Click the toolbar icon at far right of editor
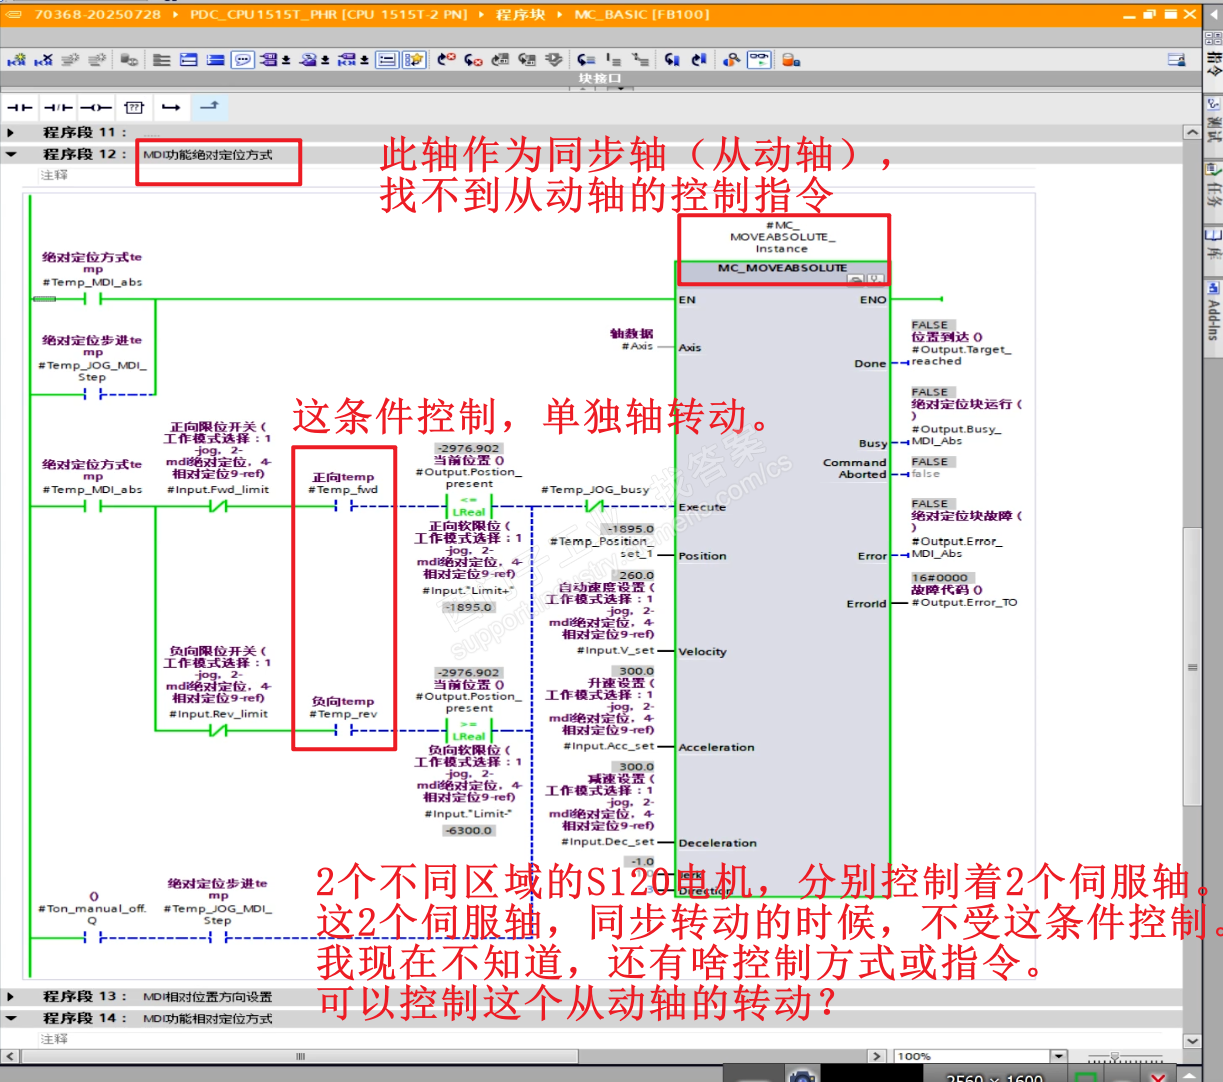The height and width of the screenshot is (1082, 1223). tap(1177, 60)
